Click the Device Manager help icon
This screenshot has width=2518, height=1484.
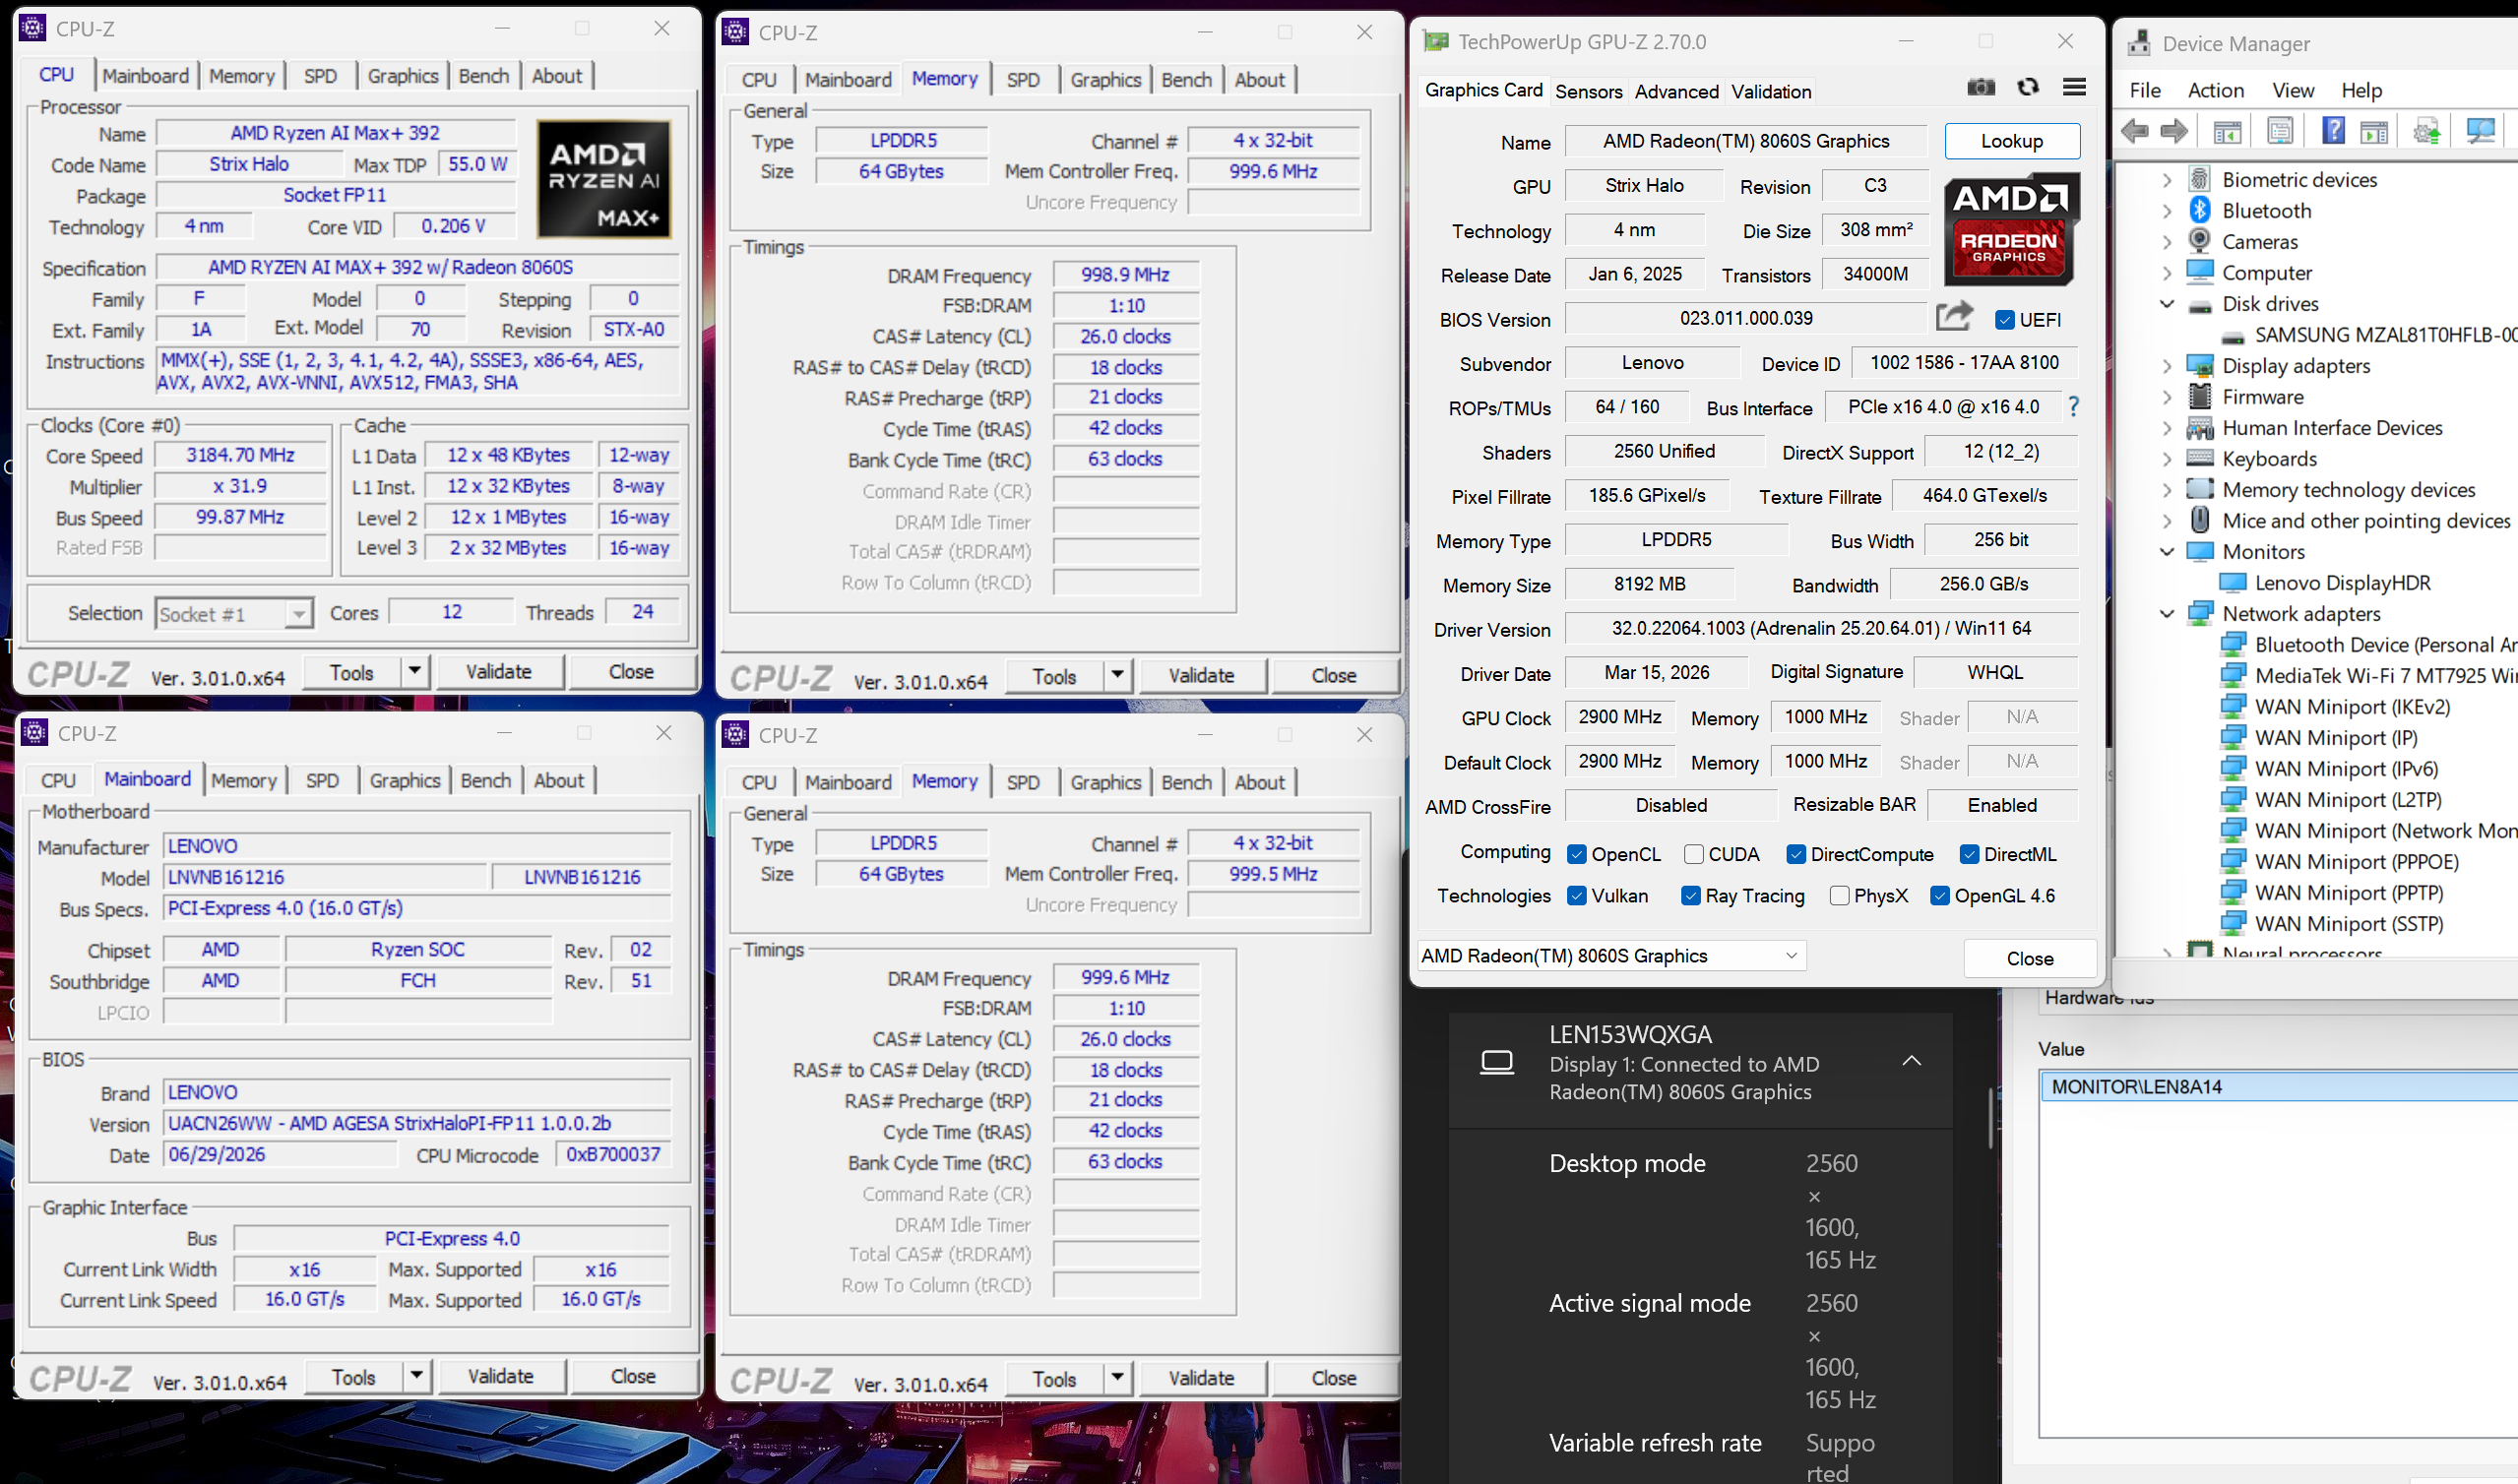pyautogui.click(x=2332, y=130)
